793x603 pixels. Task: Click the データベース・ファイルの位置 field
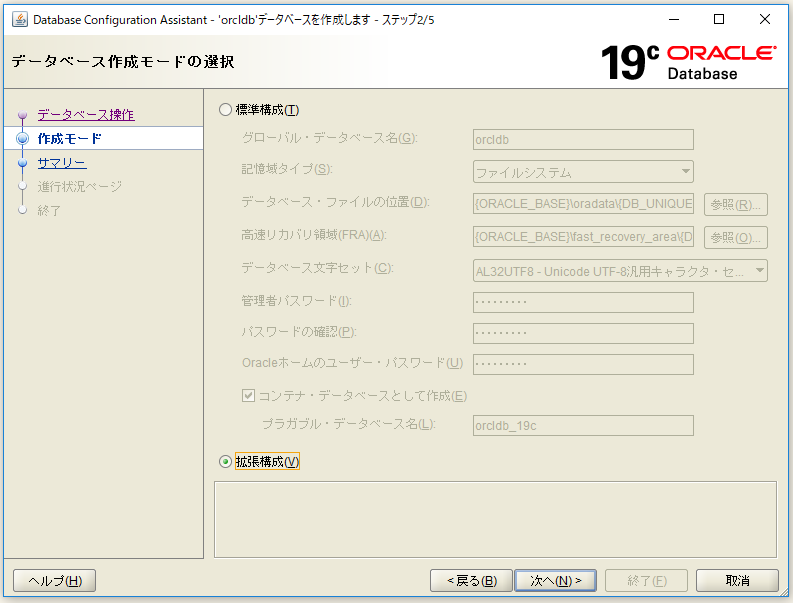[x=583, y=204]
